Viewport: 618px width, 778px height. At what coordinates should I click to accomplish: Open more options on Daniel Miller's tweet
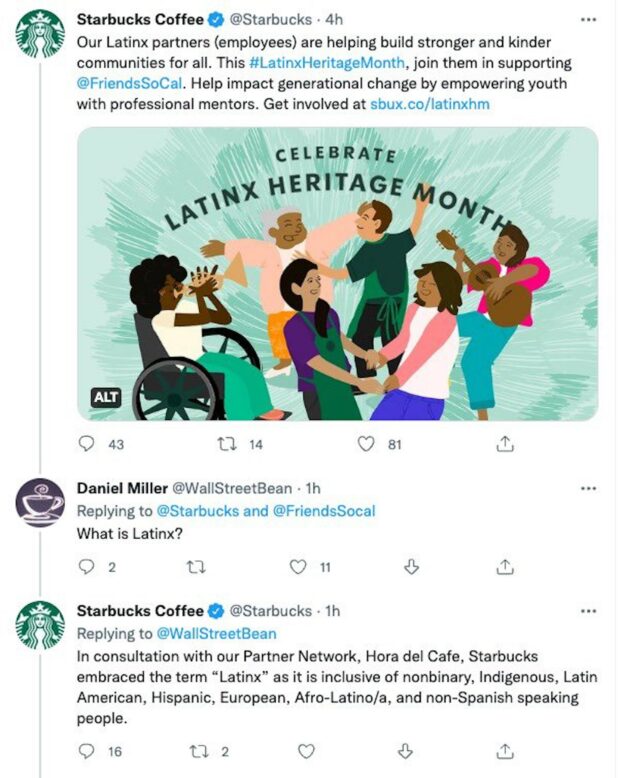pos(588,488)
